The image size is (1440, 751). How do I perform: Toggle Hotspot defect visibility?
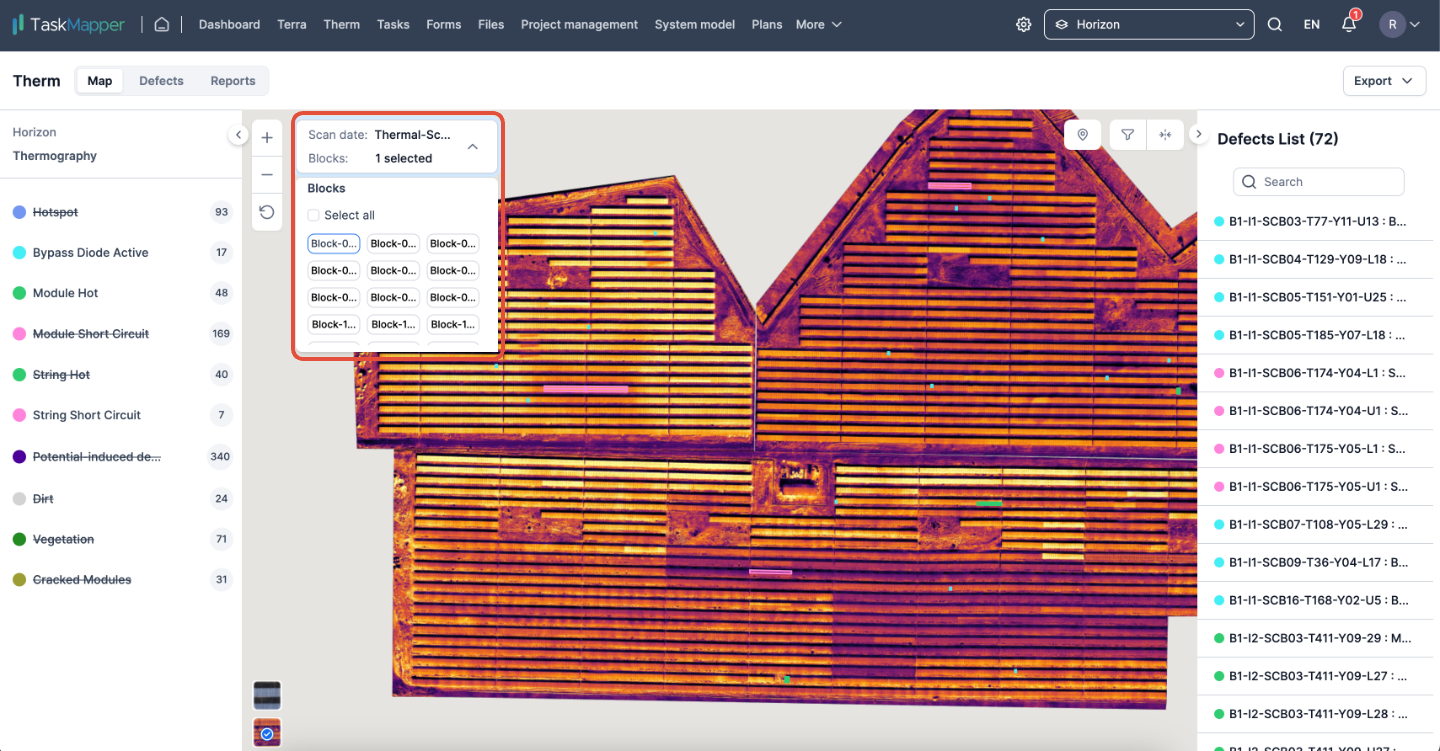[55, 212]
